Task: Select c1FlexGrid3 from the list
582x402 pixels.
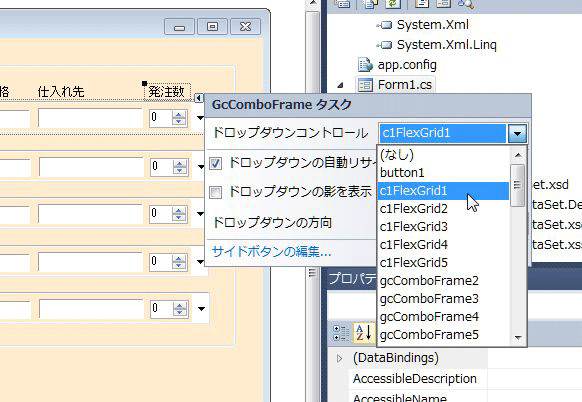Action: [443, 226]
